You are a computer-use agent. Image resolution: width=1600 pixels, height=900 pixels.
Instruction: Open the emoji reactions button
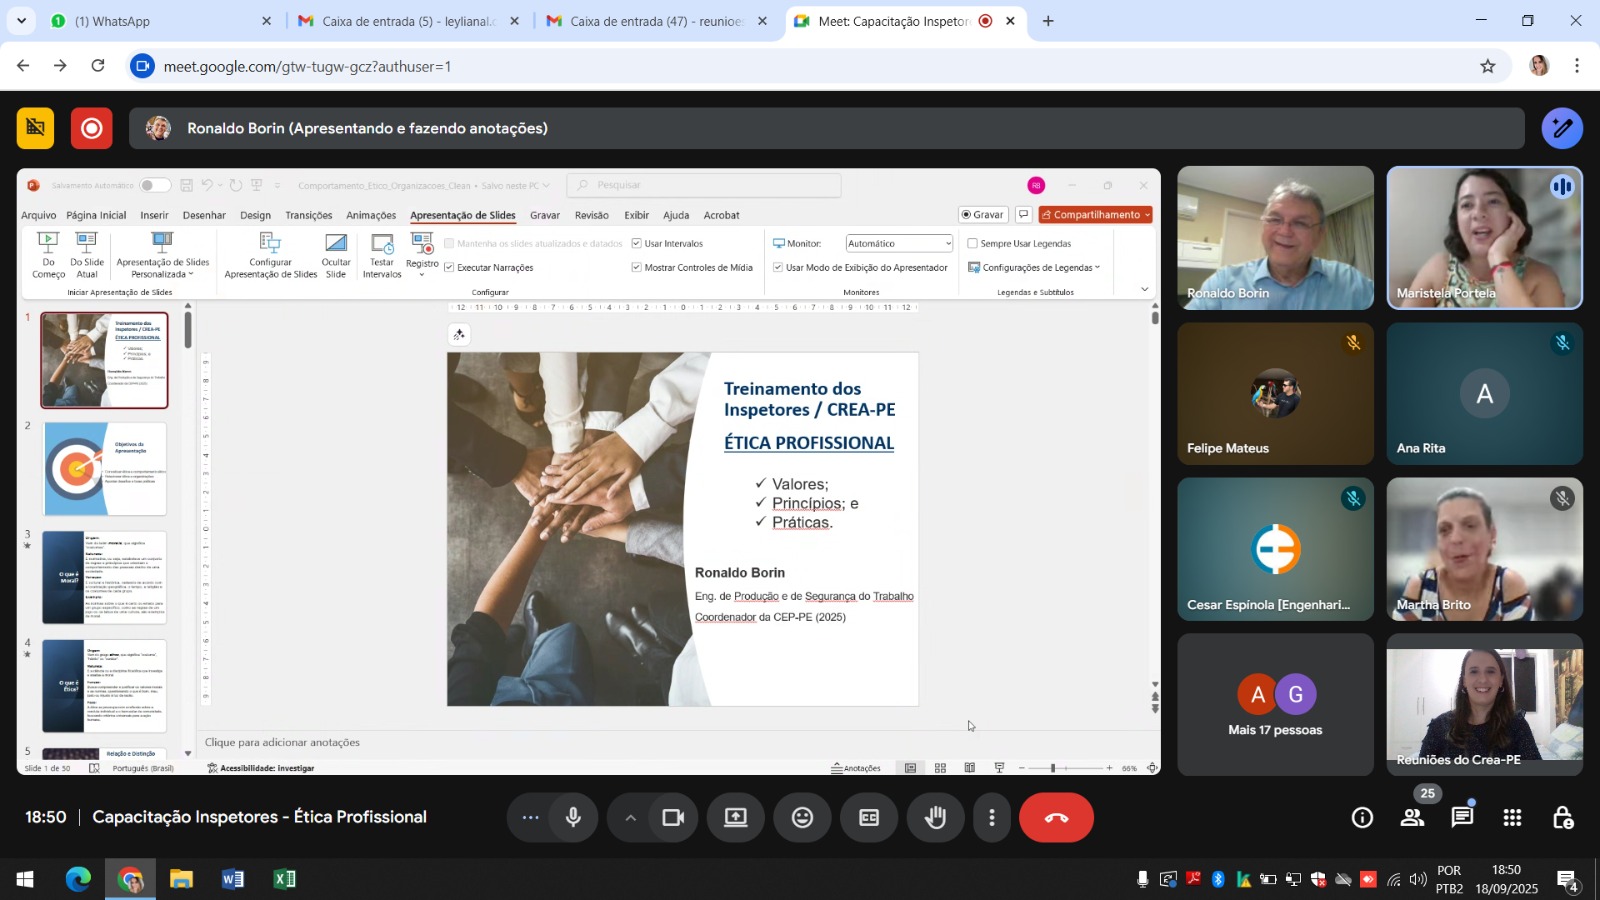click(802, 818)
